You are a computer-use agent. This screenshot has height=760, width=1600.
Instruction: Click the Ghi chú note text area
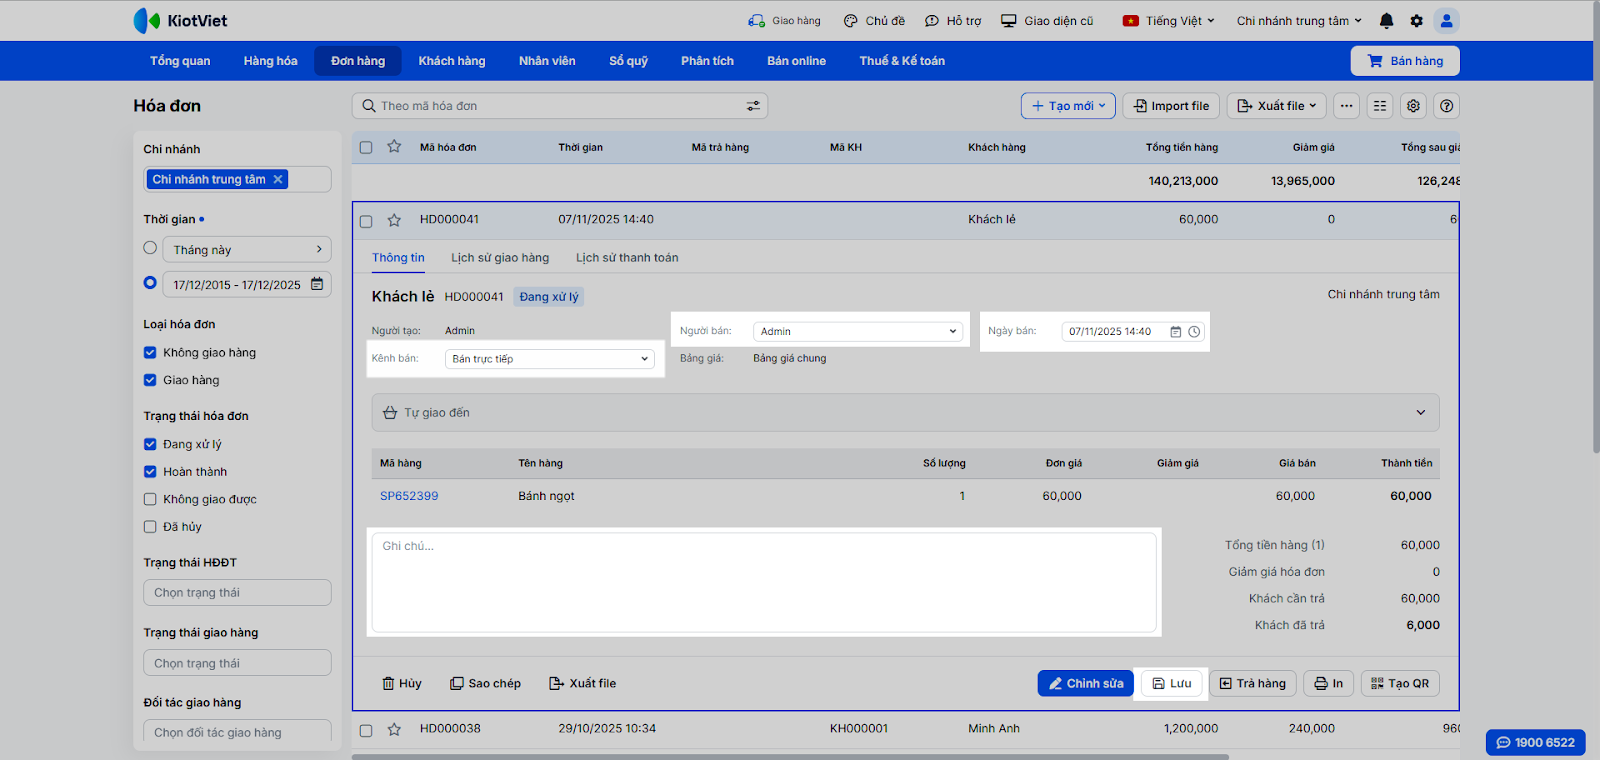(x=764, y=582)
